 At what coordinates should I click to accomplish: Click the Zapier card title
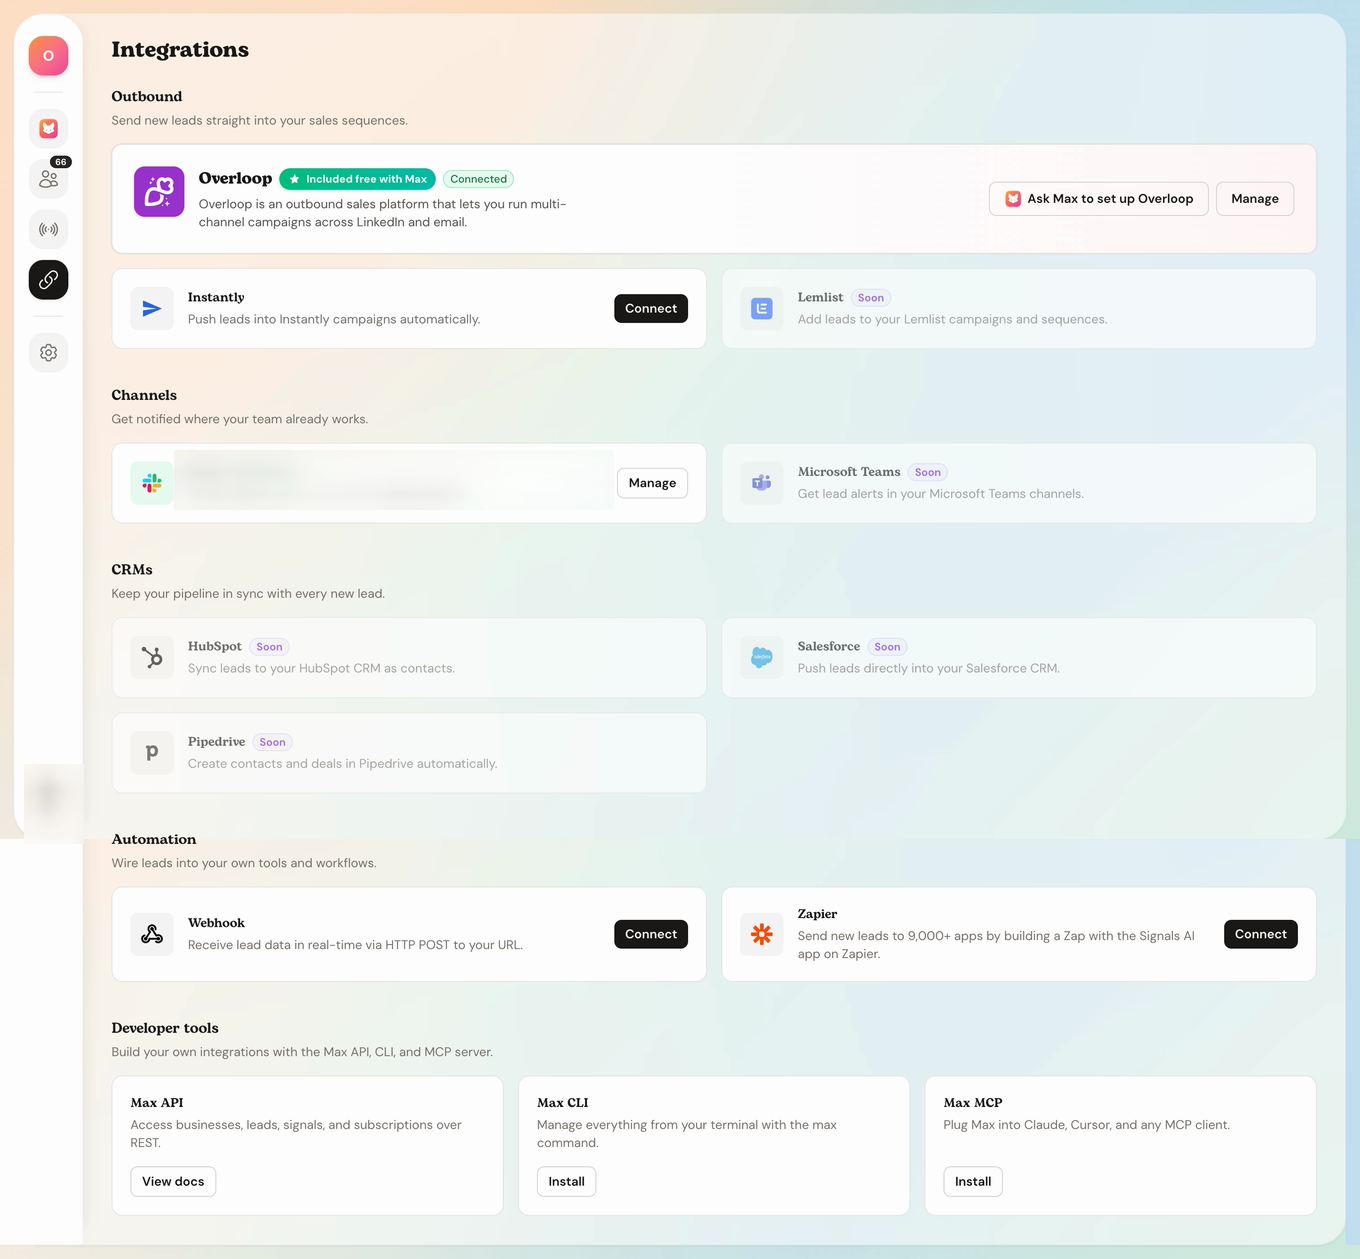tap(817, 914)
